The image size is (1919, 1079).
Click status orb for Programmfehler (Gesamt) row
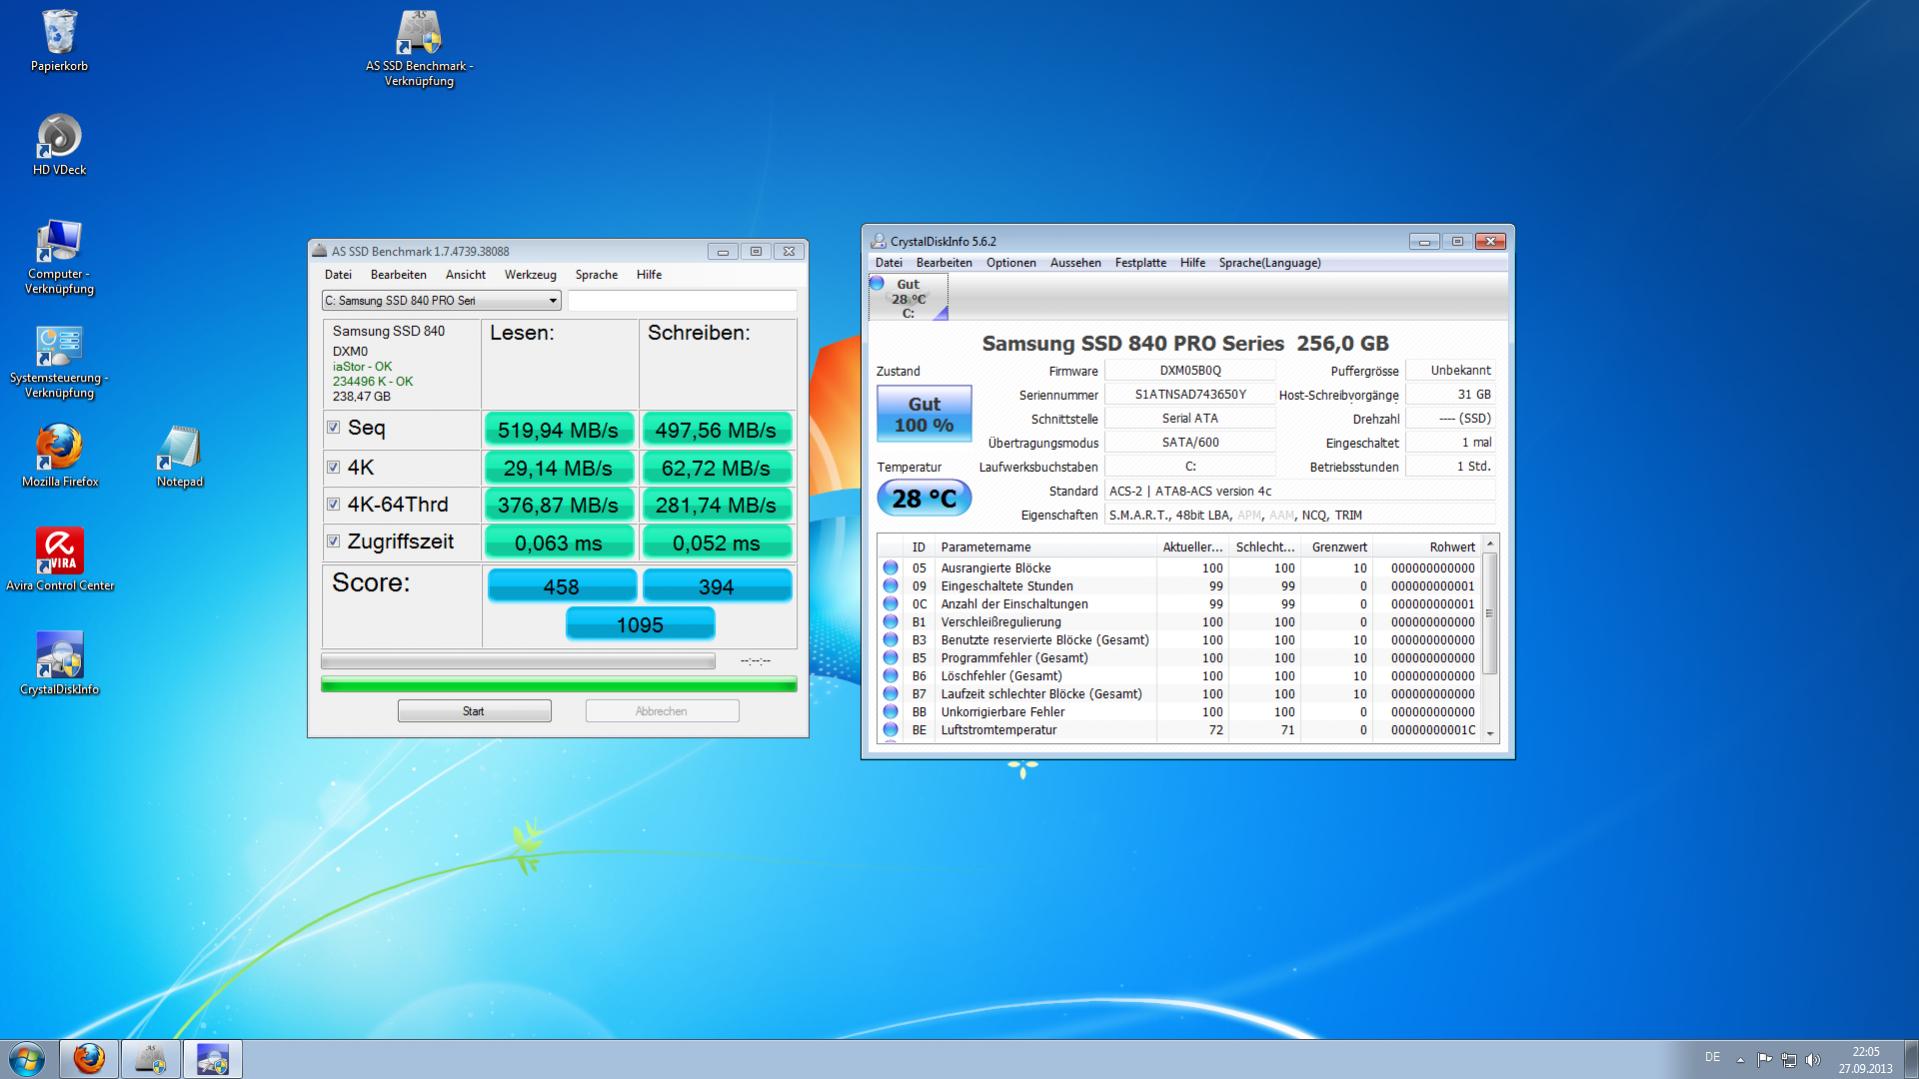coord(890,658)
